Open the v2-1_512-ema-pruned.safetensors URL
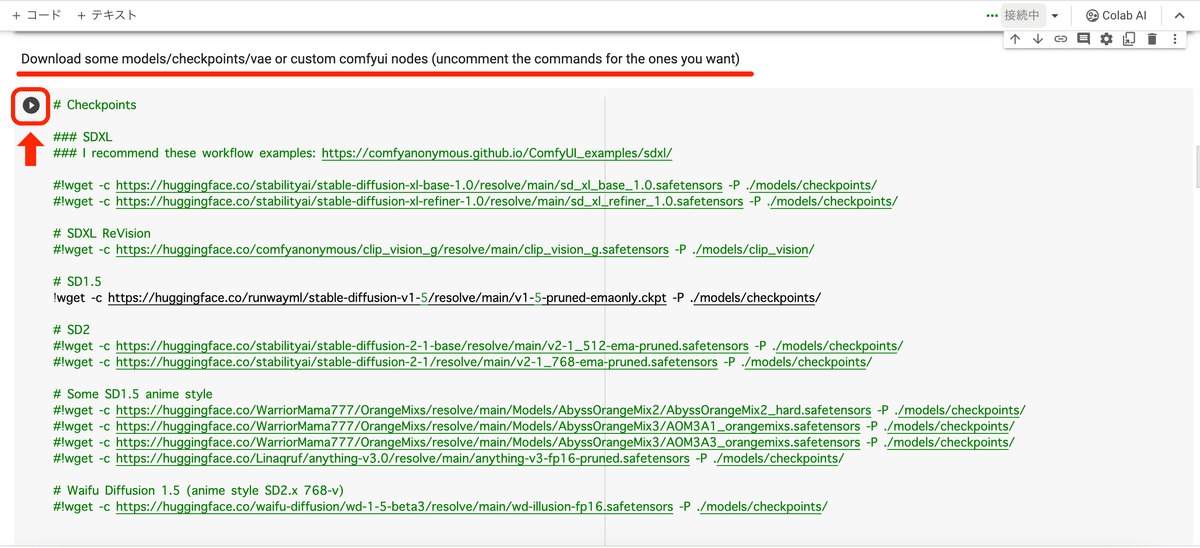This screenshot has height=548, width=1200. tap(432, 346)
